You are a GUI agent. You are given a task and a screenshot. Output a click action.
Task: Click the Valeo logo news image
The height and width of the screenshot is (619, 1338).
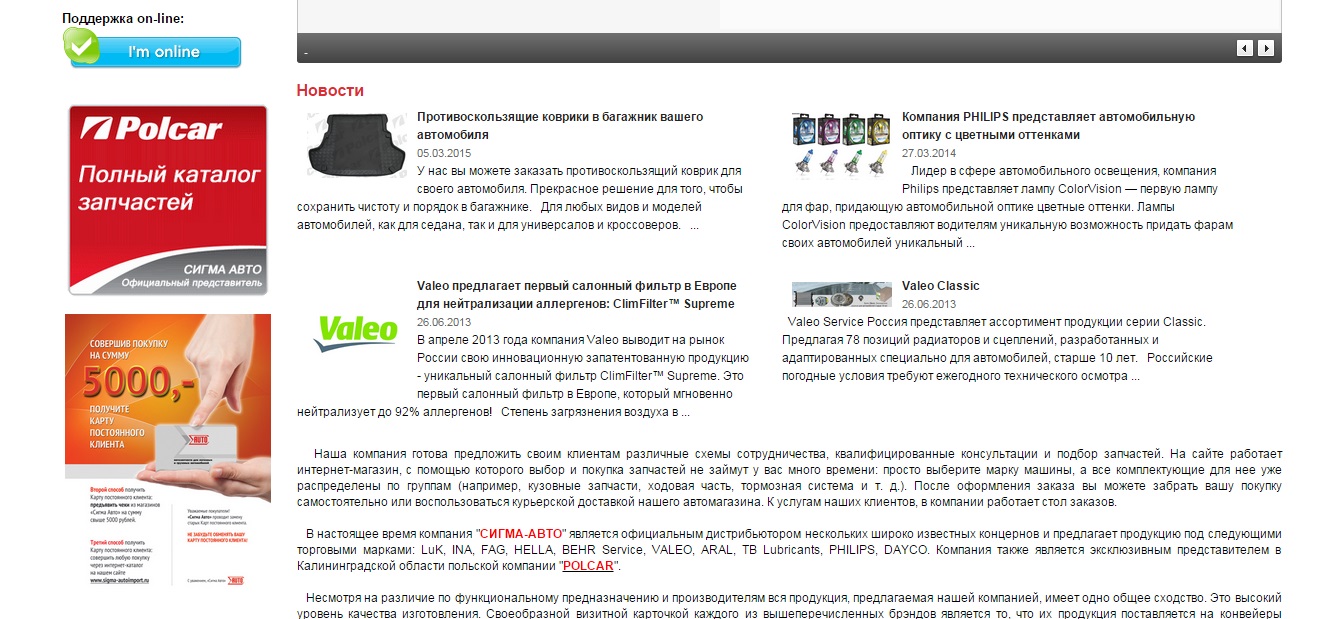tap(355, 333)
